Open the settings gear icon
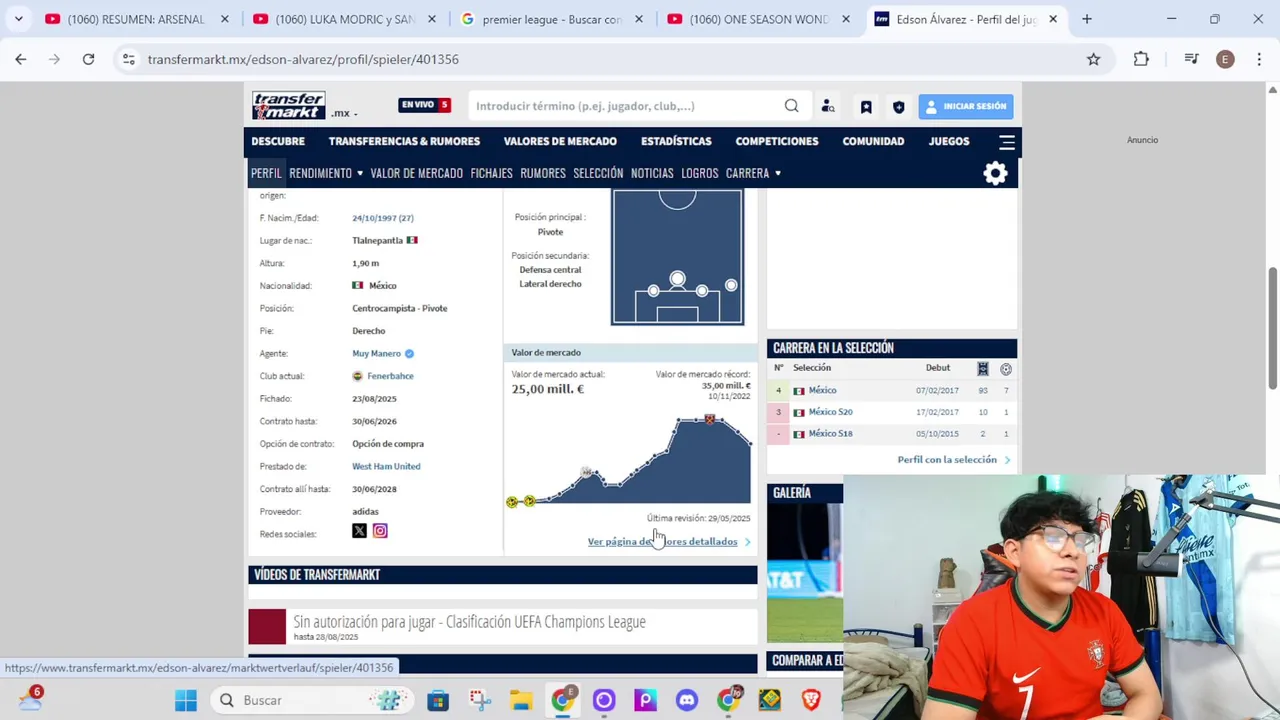 click(x=995, y=174)
